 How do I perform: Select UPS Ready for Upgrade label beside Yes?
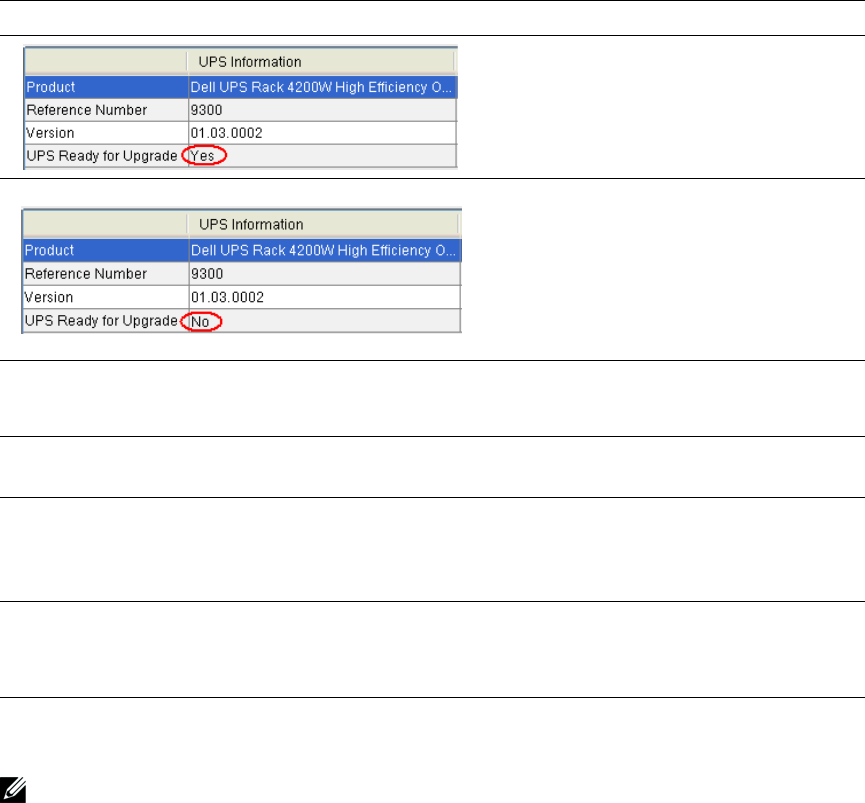coord(102,156)
